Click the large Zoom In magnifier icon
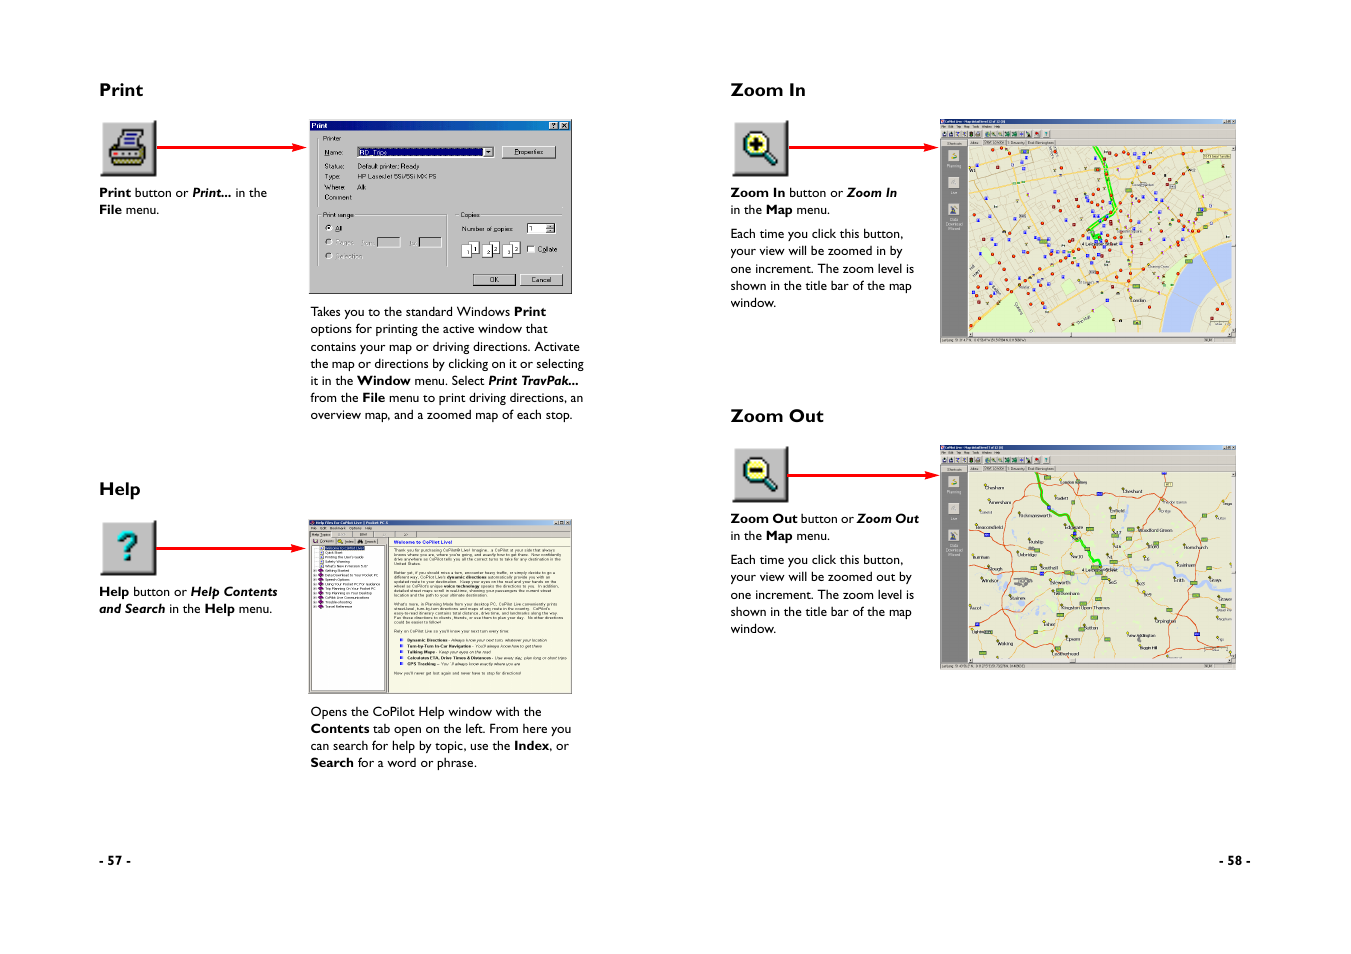 pos(760,148)
